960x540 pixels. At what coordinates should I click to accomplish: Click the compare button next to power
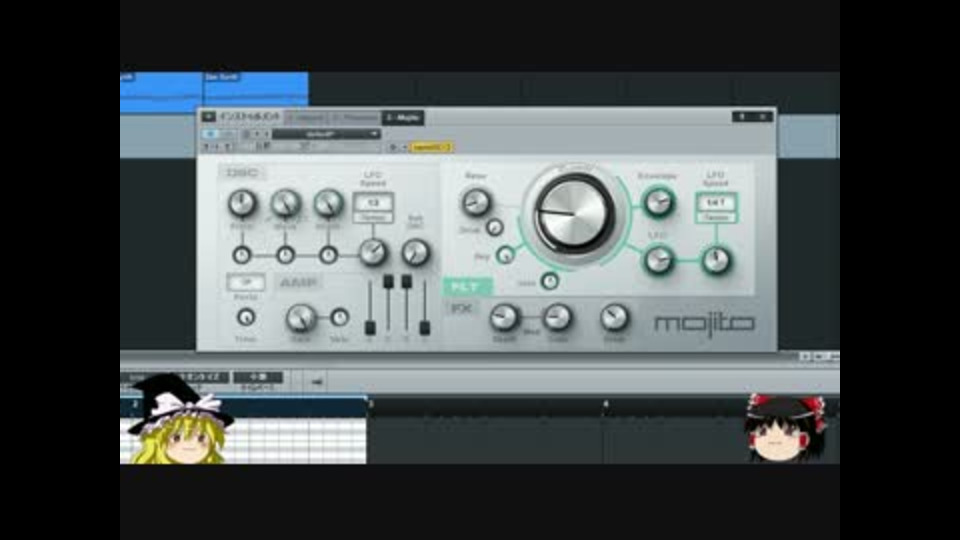pyautogui.click(x=227, y=133)
